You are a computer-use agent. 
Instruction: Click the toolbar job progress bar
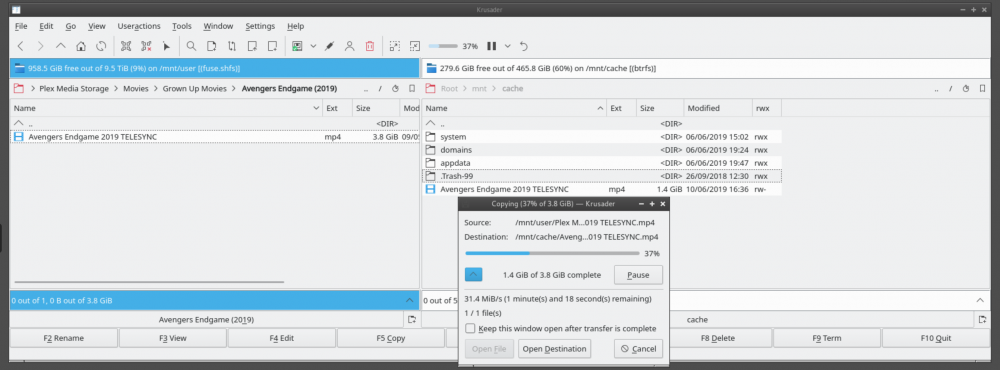(443, 46)
